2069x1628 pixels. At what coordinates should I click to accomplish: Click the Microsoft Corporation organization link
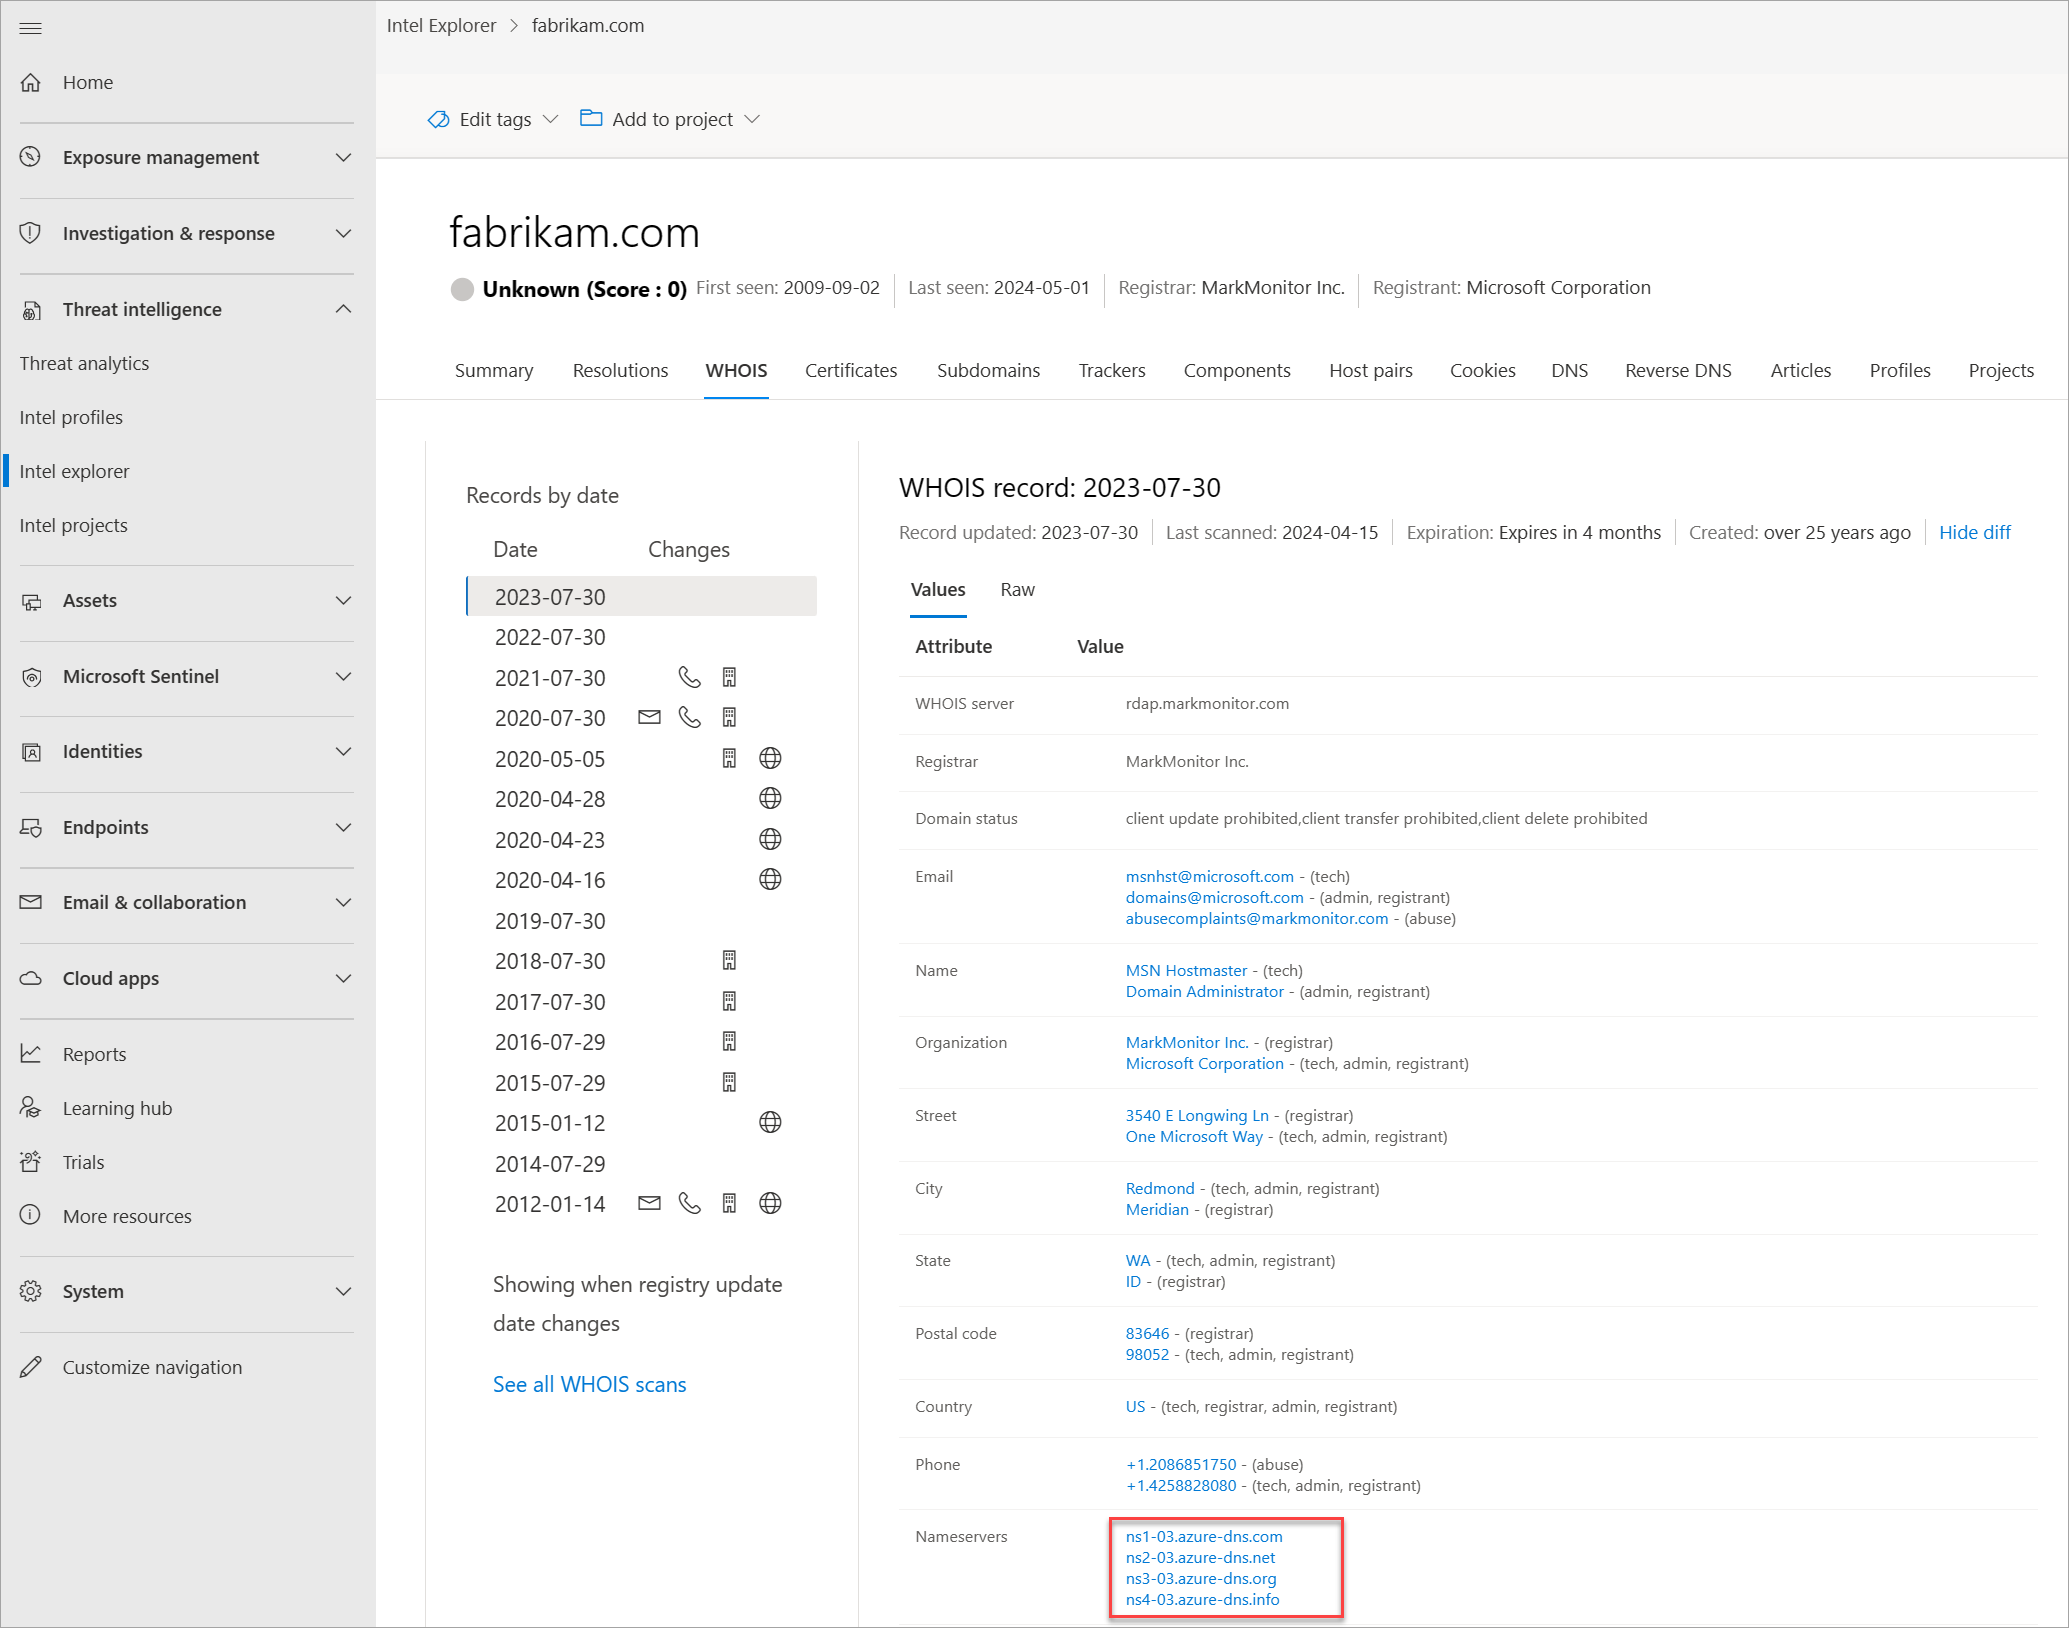1204,1063
